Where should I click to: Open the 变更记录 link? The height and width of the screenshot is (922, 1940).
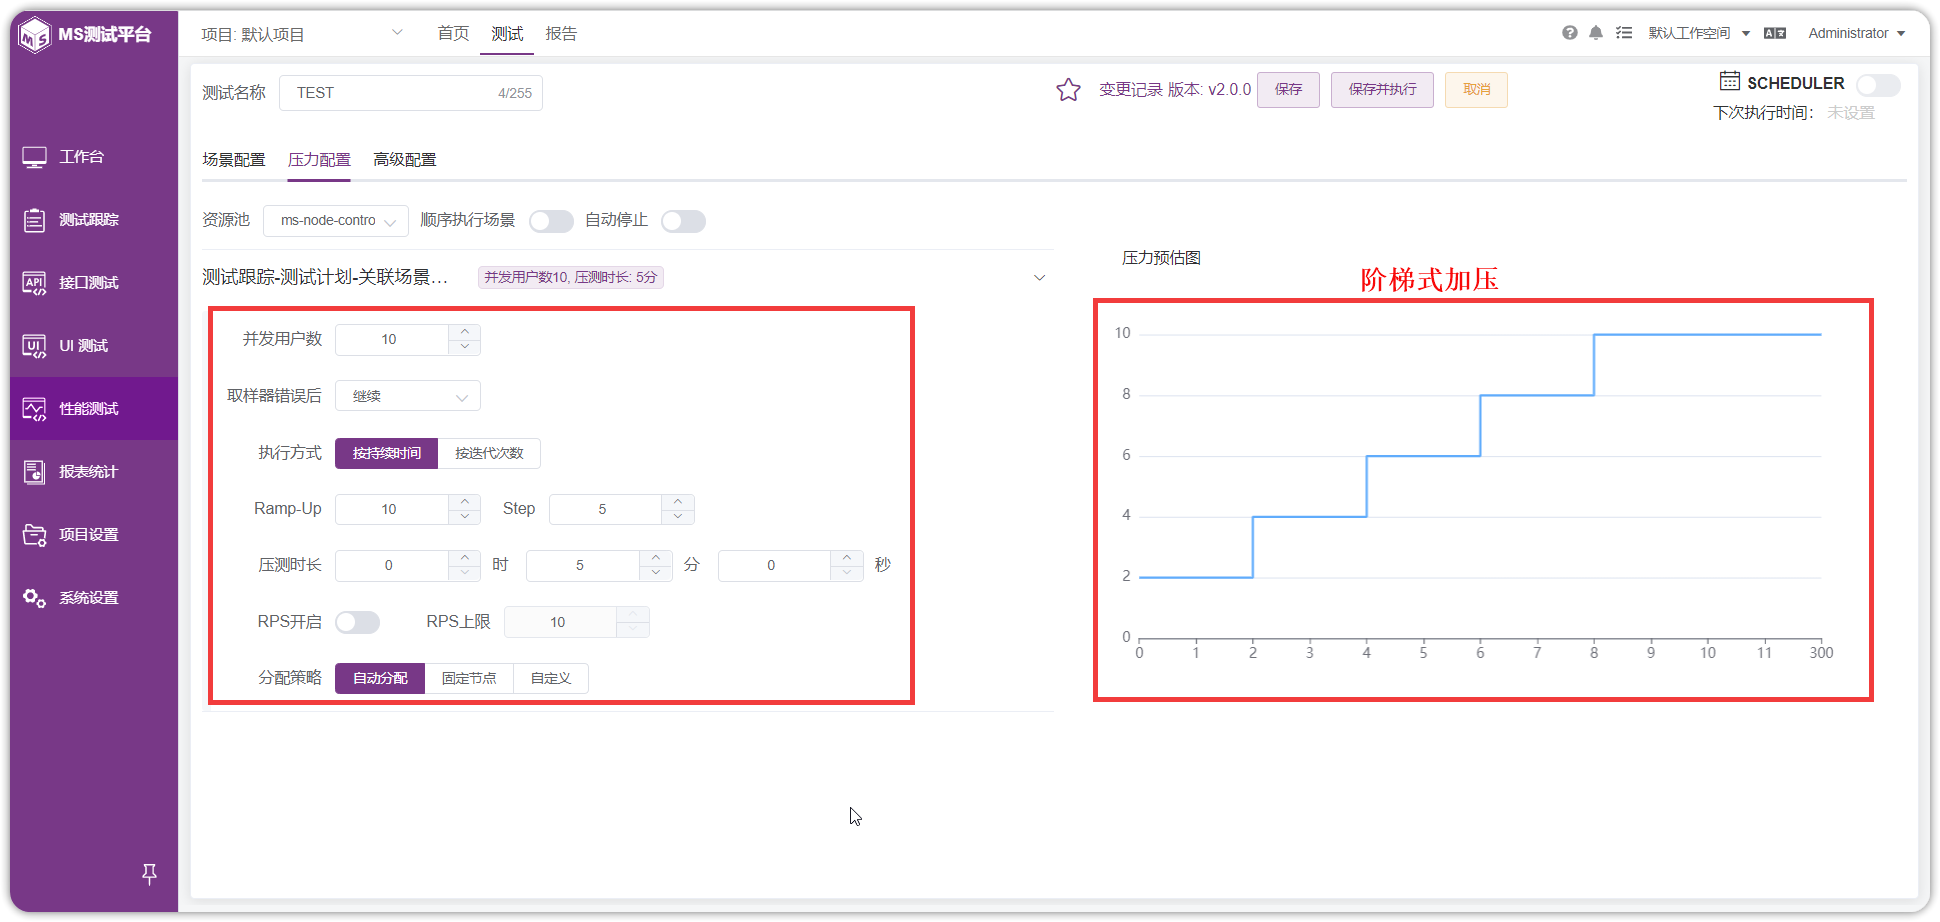click(1131, 90)
